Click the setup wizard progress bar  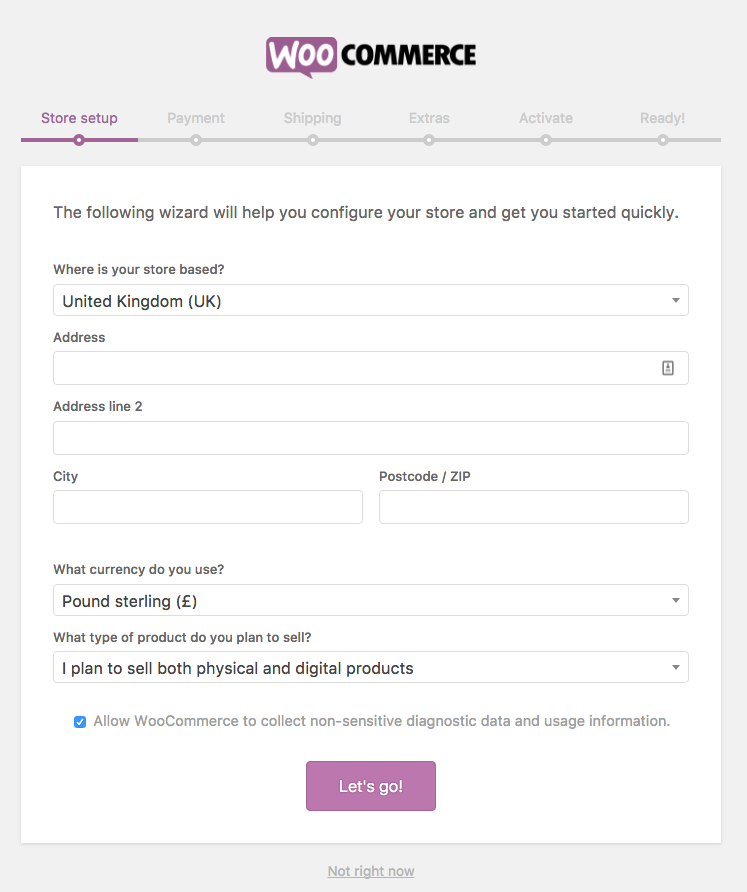pyautogui.click(x=371, y=141)
